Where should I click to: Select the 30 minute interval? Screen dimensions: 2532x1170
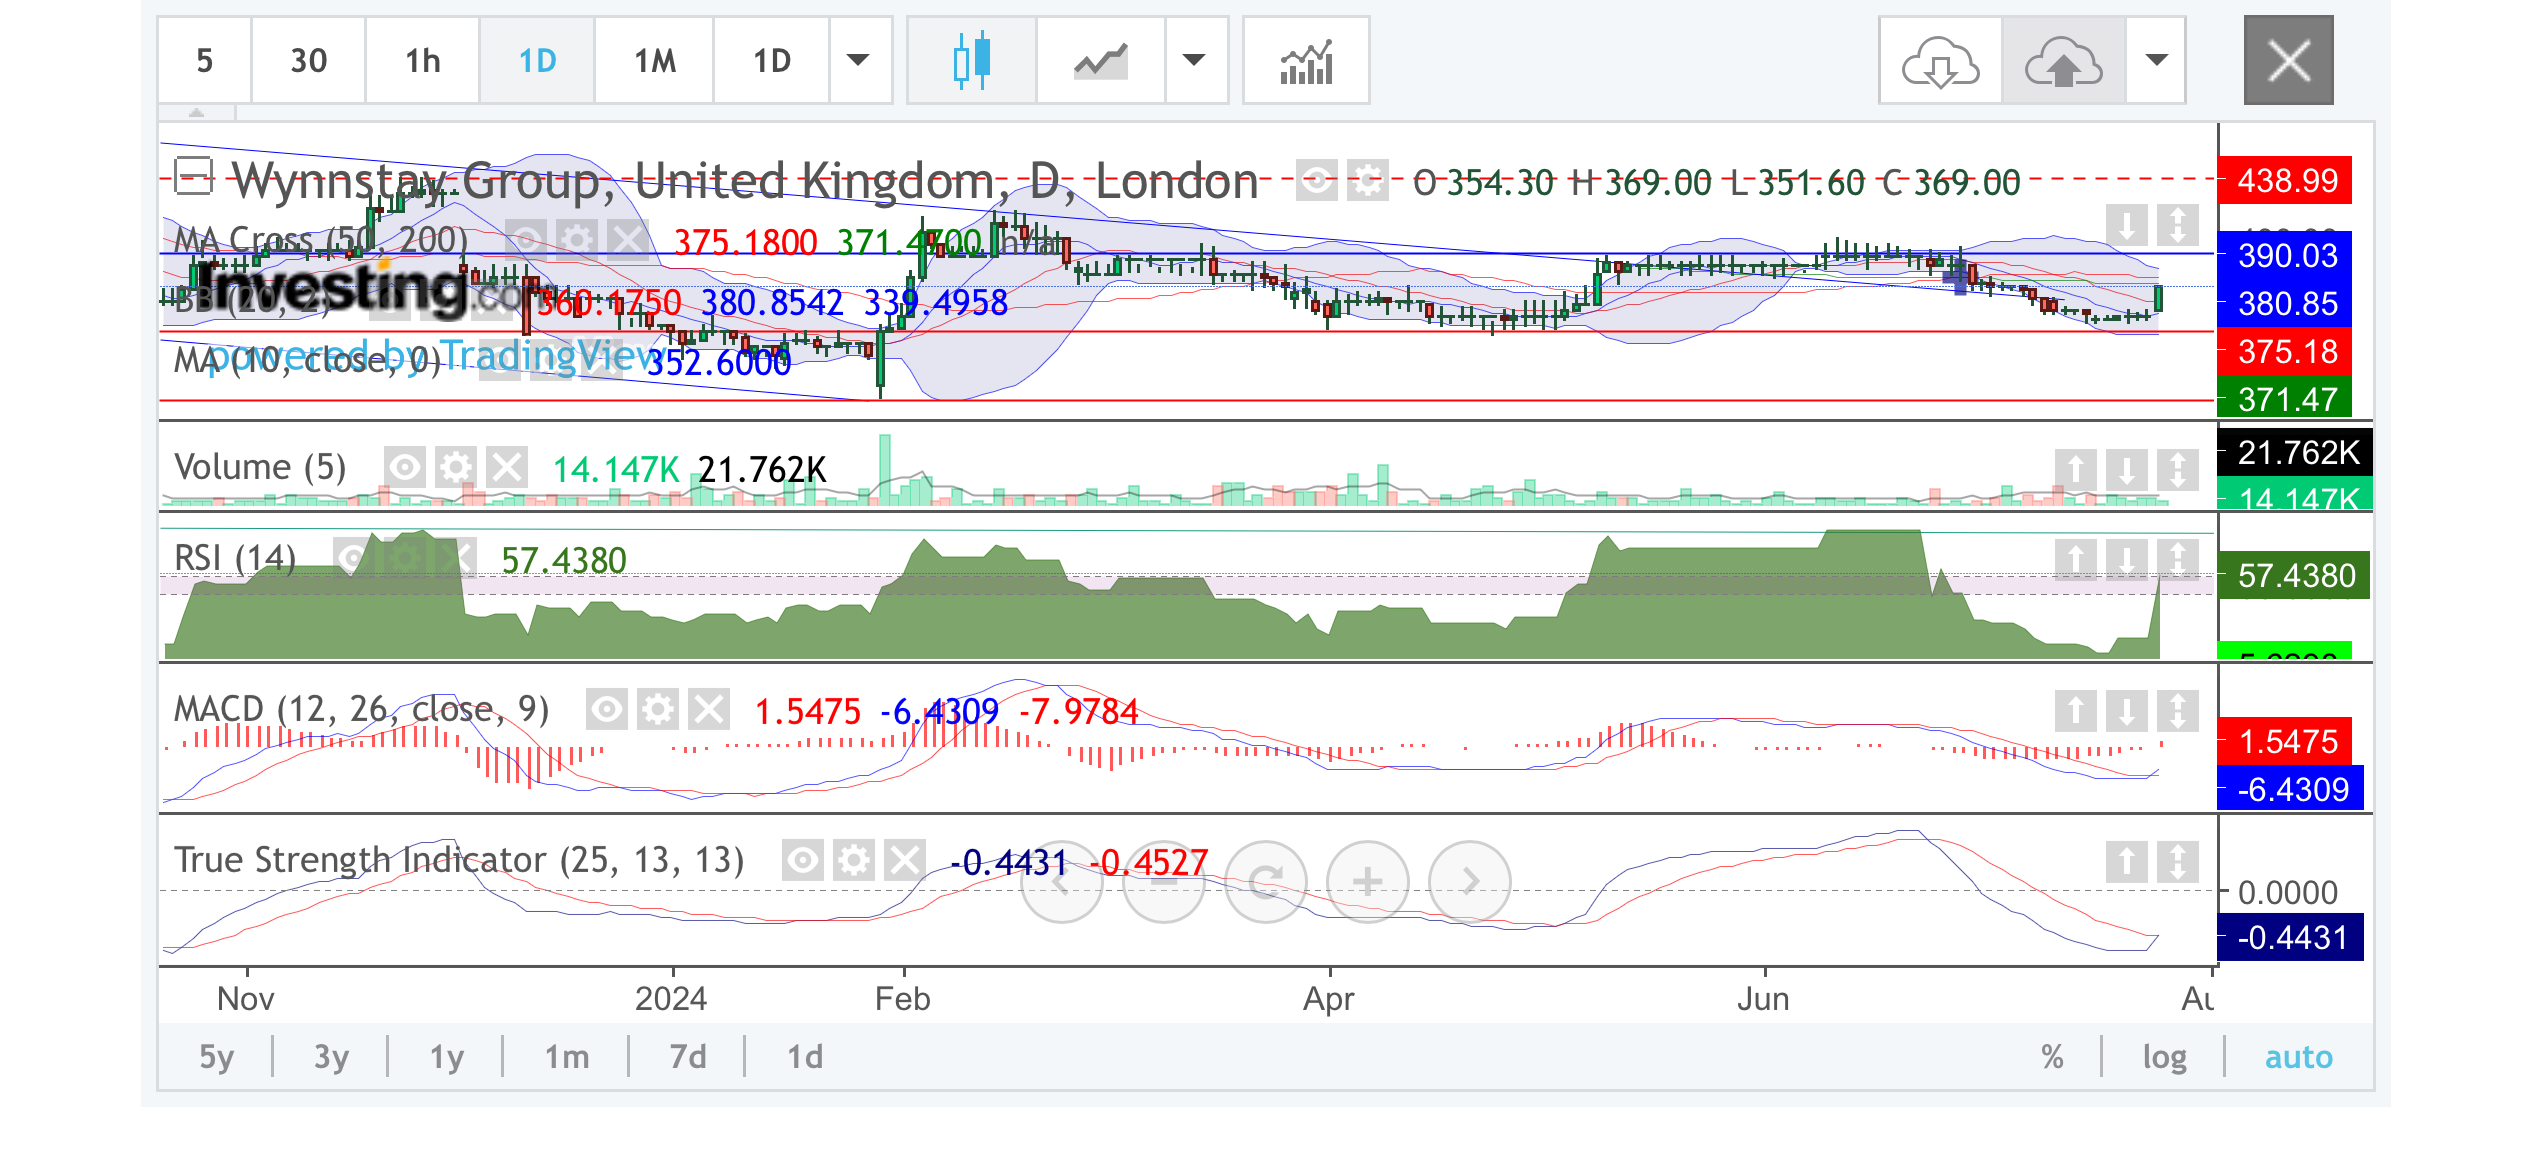click(308, 61)
